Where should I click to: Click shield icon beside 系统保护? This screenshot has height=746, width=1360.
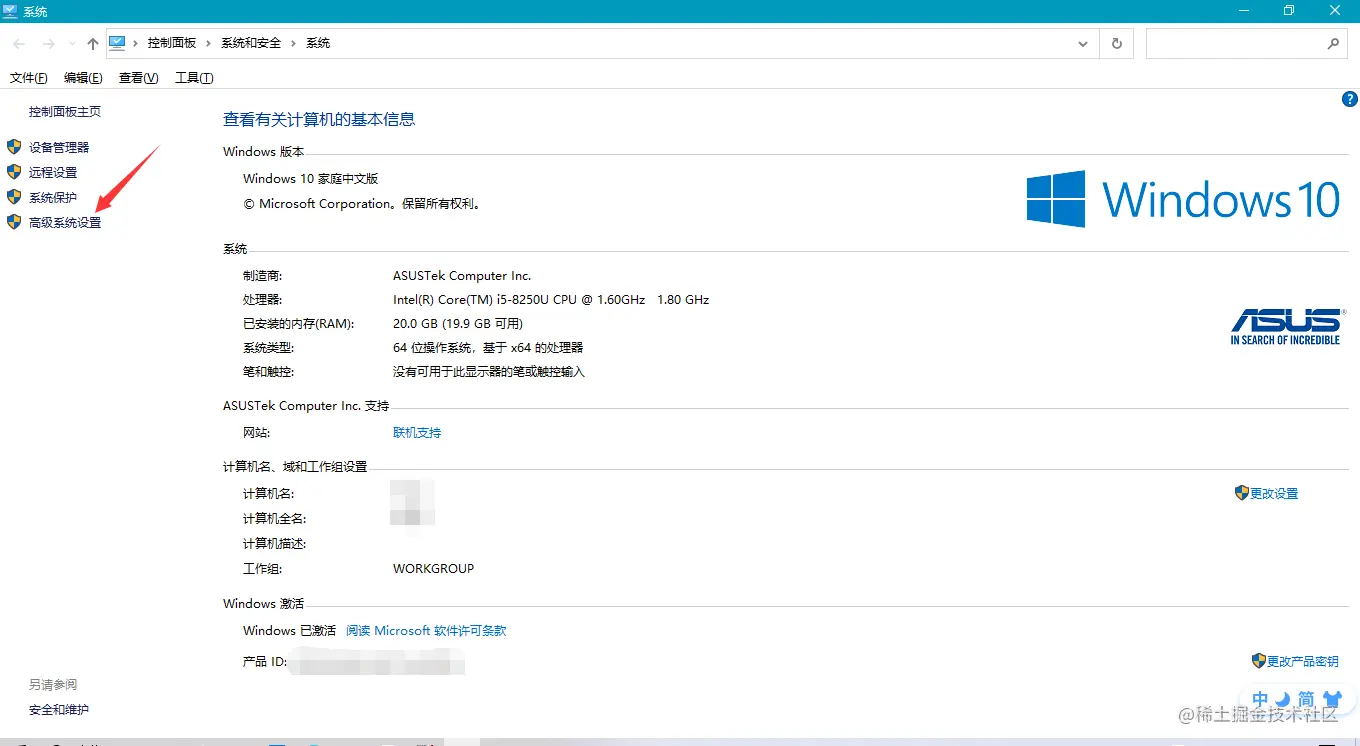click(14, 196)
